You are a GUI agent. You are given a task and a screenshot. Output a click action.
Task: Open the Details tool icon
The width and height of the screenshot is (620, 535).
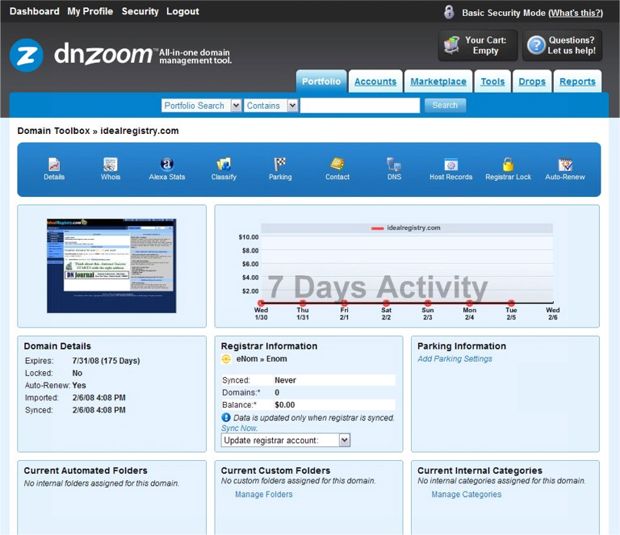pyautogui.click(x=54, y=164)
